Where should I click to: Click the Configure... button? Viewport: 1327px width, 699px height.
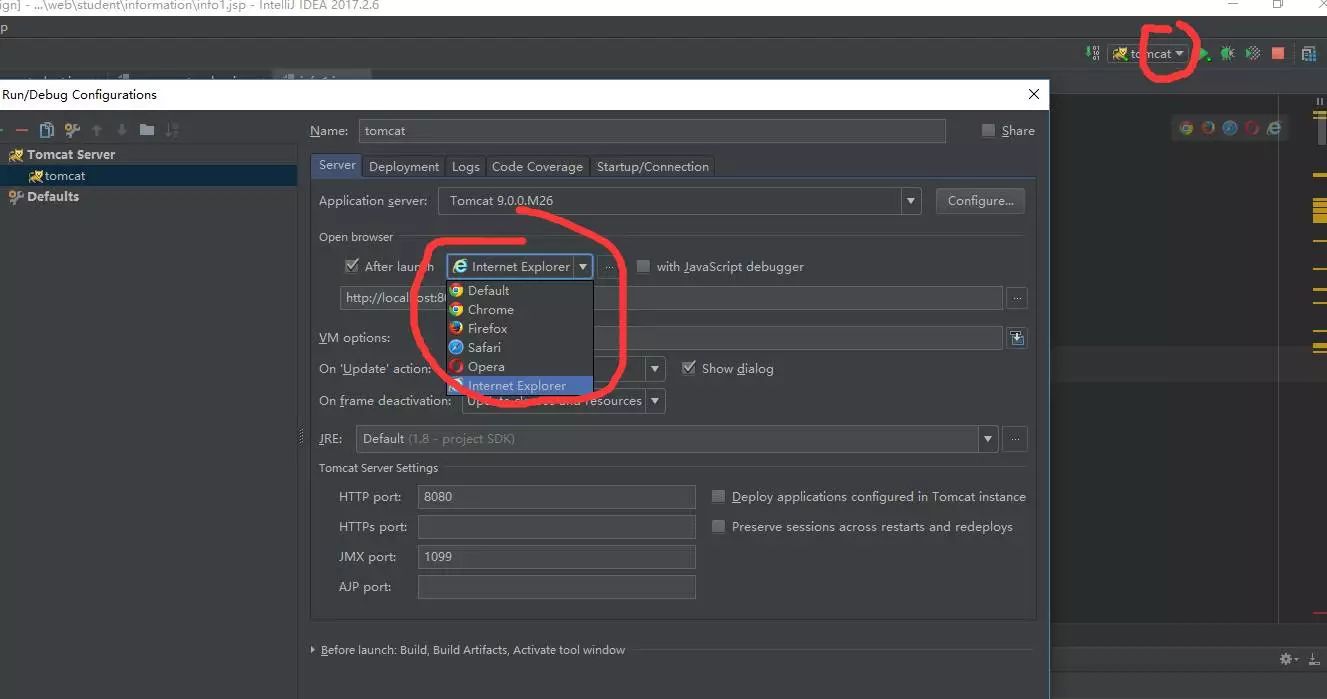(x=980, y=200)
